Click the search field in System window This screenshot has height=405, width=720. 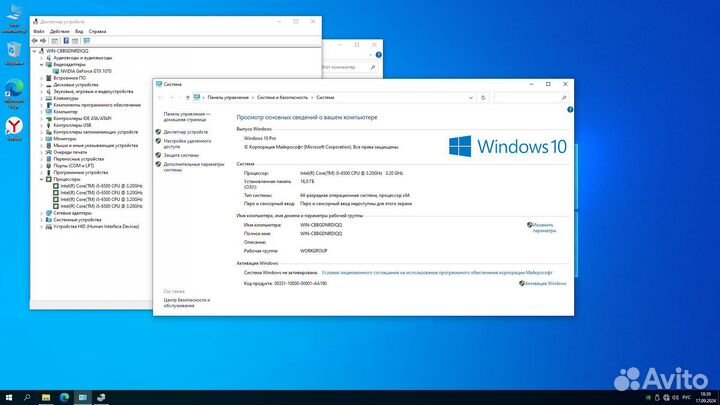point(531,98)
